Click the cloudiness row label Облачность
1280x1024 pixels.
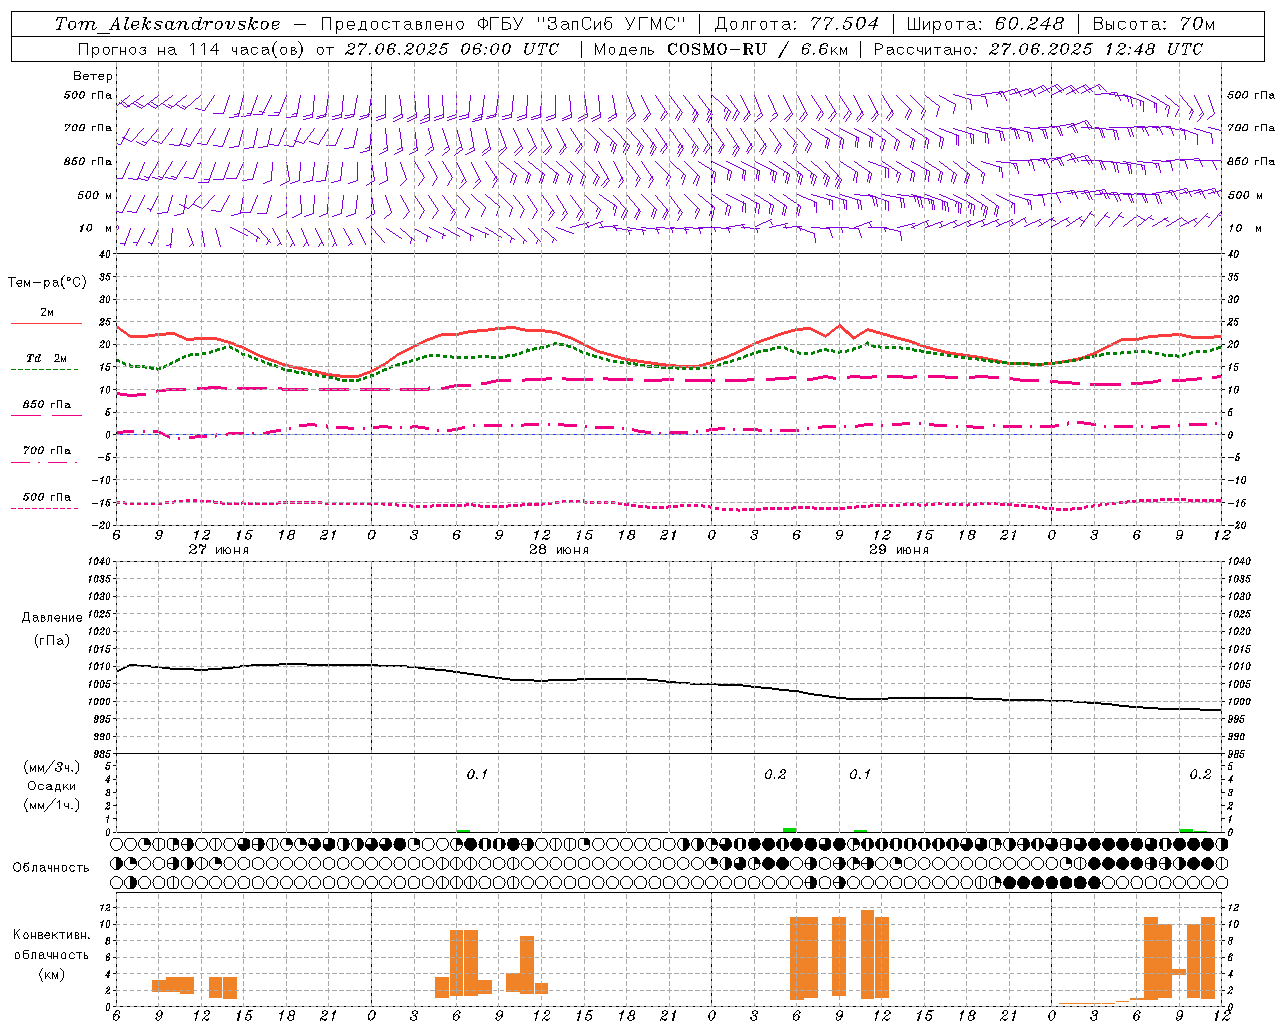pyautogui.click(x=51, y=867)
